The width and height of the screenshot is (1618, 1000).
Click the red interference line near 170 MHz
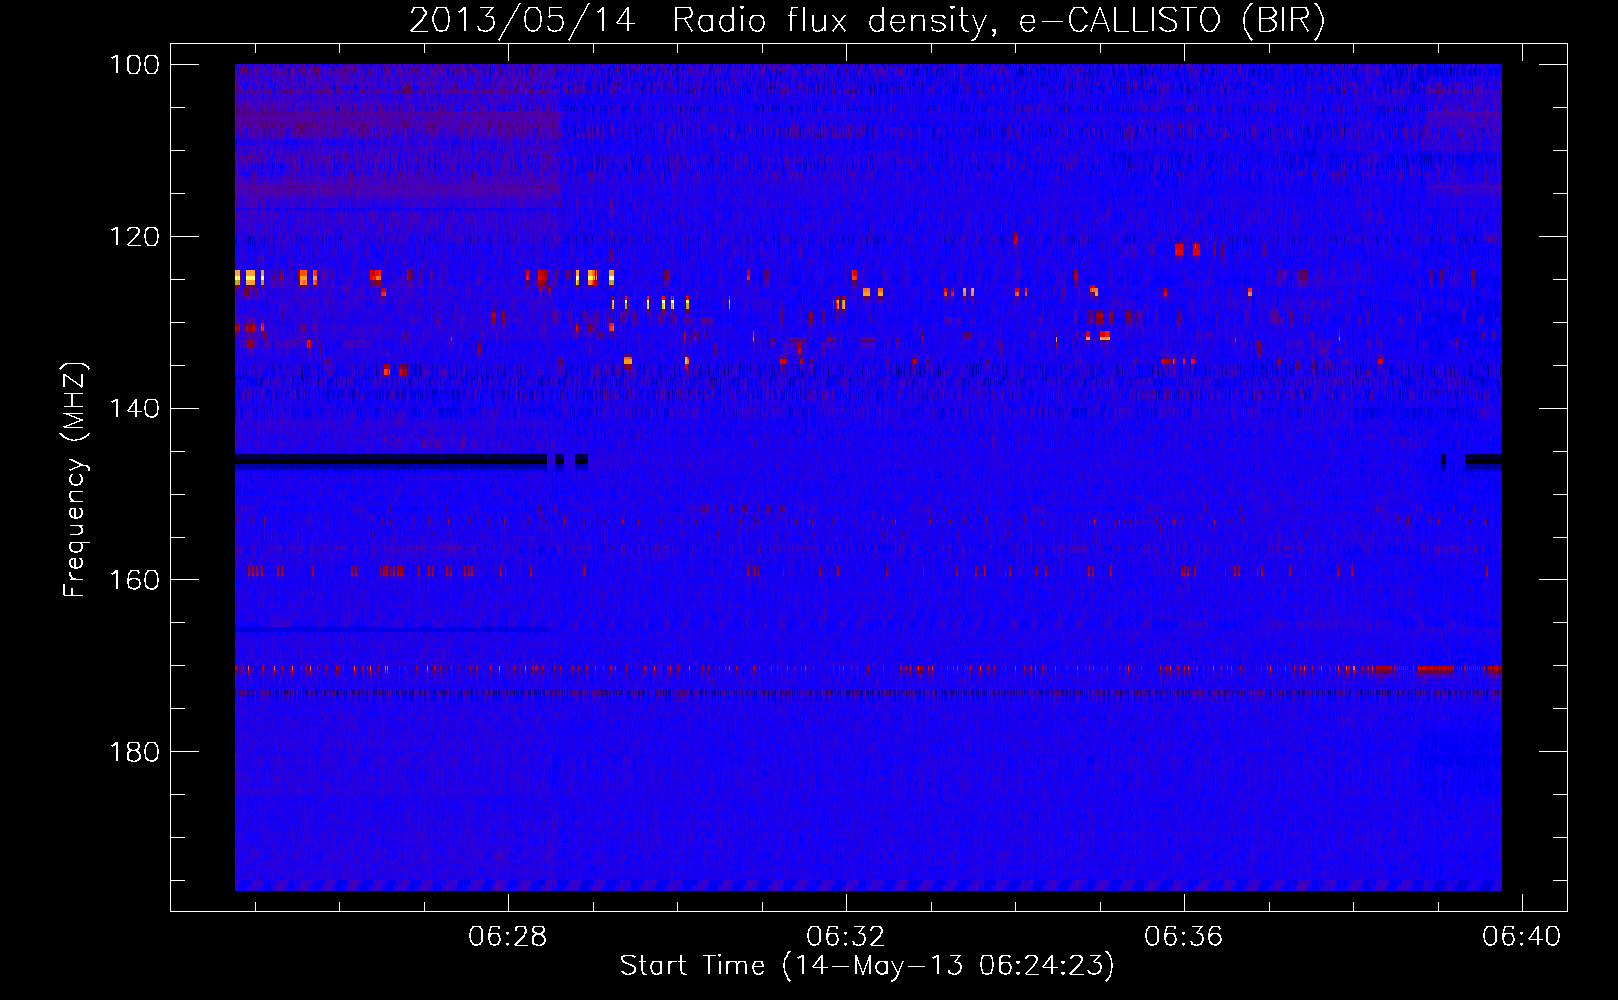point(868,669)
